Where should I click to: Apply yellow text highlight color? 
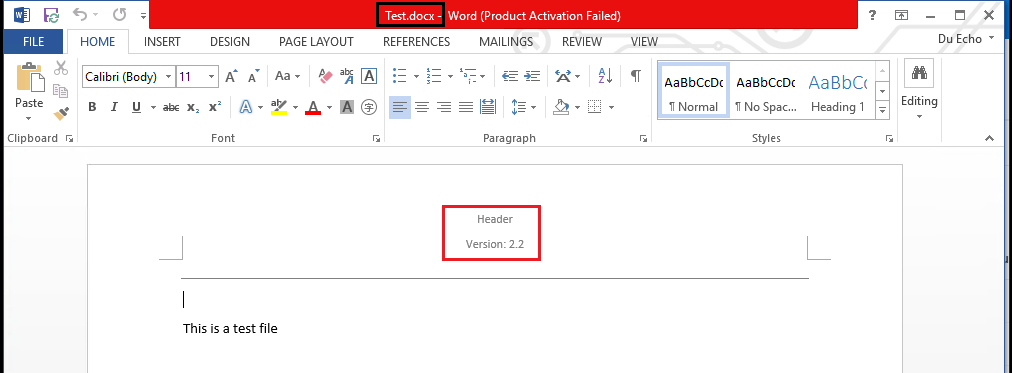279,107
